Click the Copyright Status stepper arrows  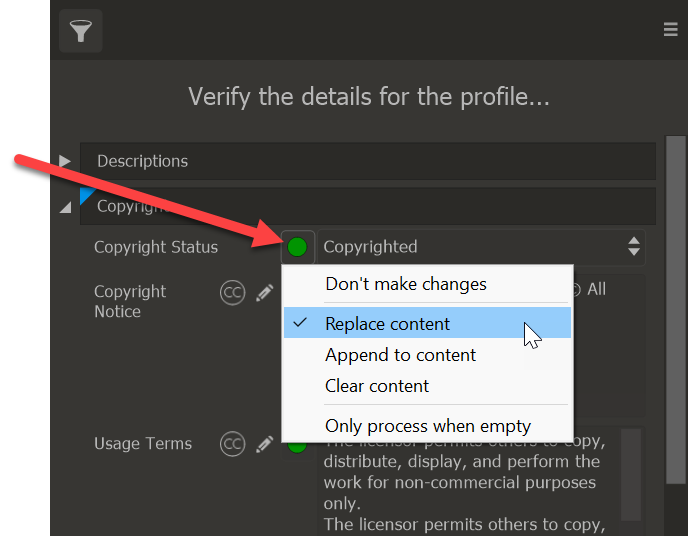coord(634,247)
